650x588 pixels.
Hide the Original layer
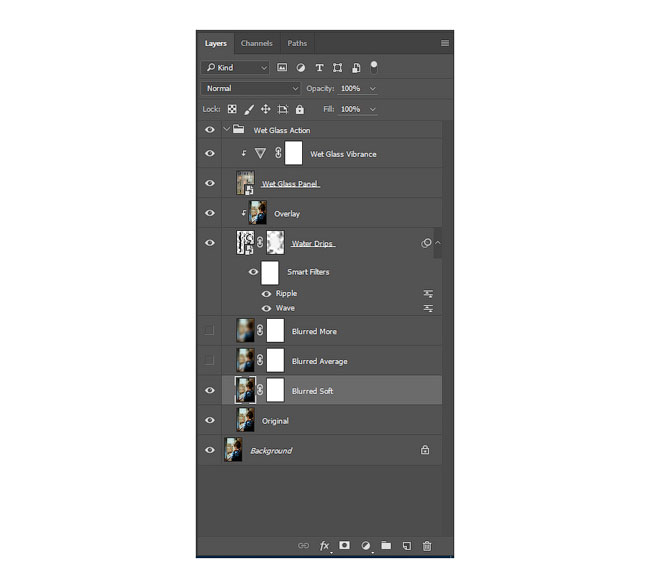pos(210,420)
